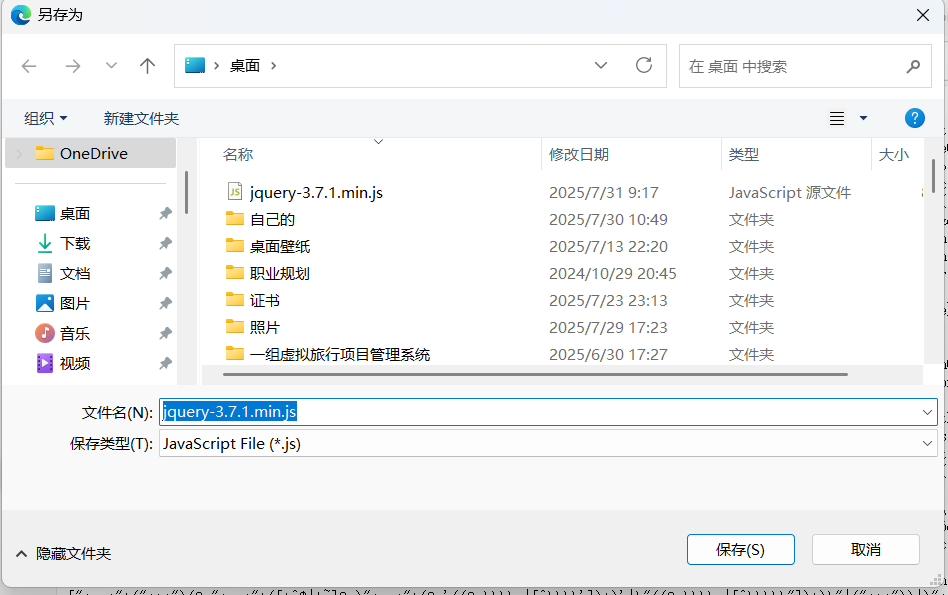The width and height of the screenshot is (948, 595).
Task: Click folder icon of 桌面壁纸
Action: (x=235, y=245)
